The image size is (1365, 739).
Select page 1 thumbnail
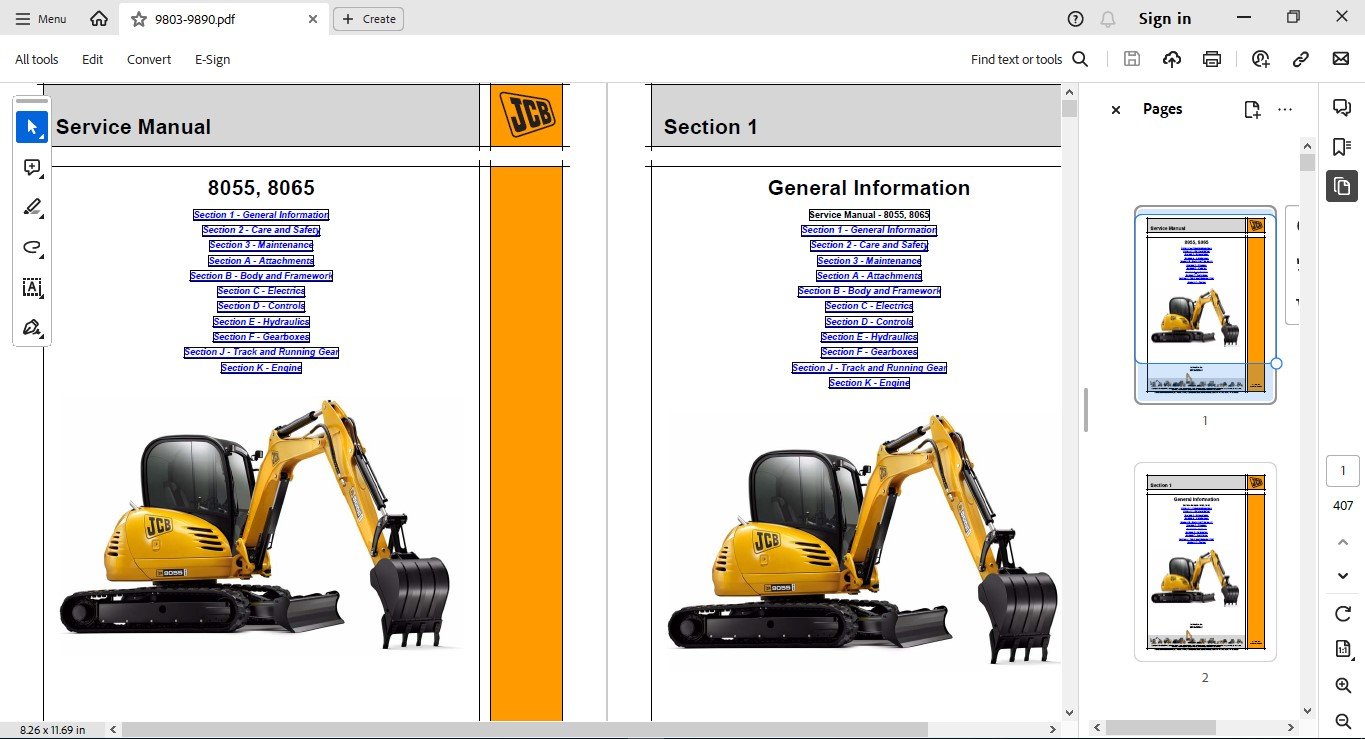1205,304
